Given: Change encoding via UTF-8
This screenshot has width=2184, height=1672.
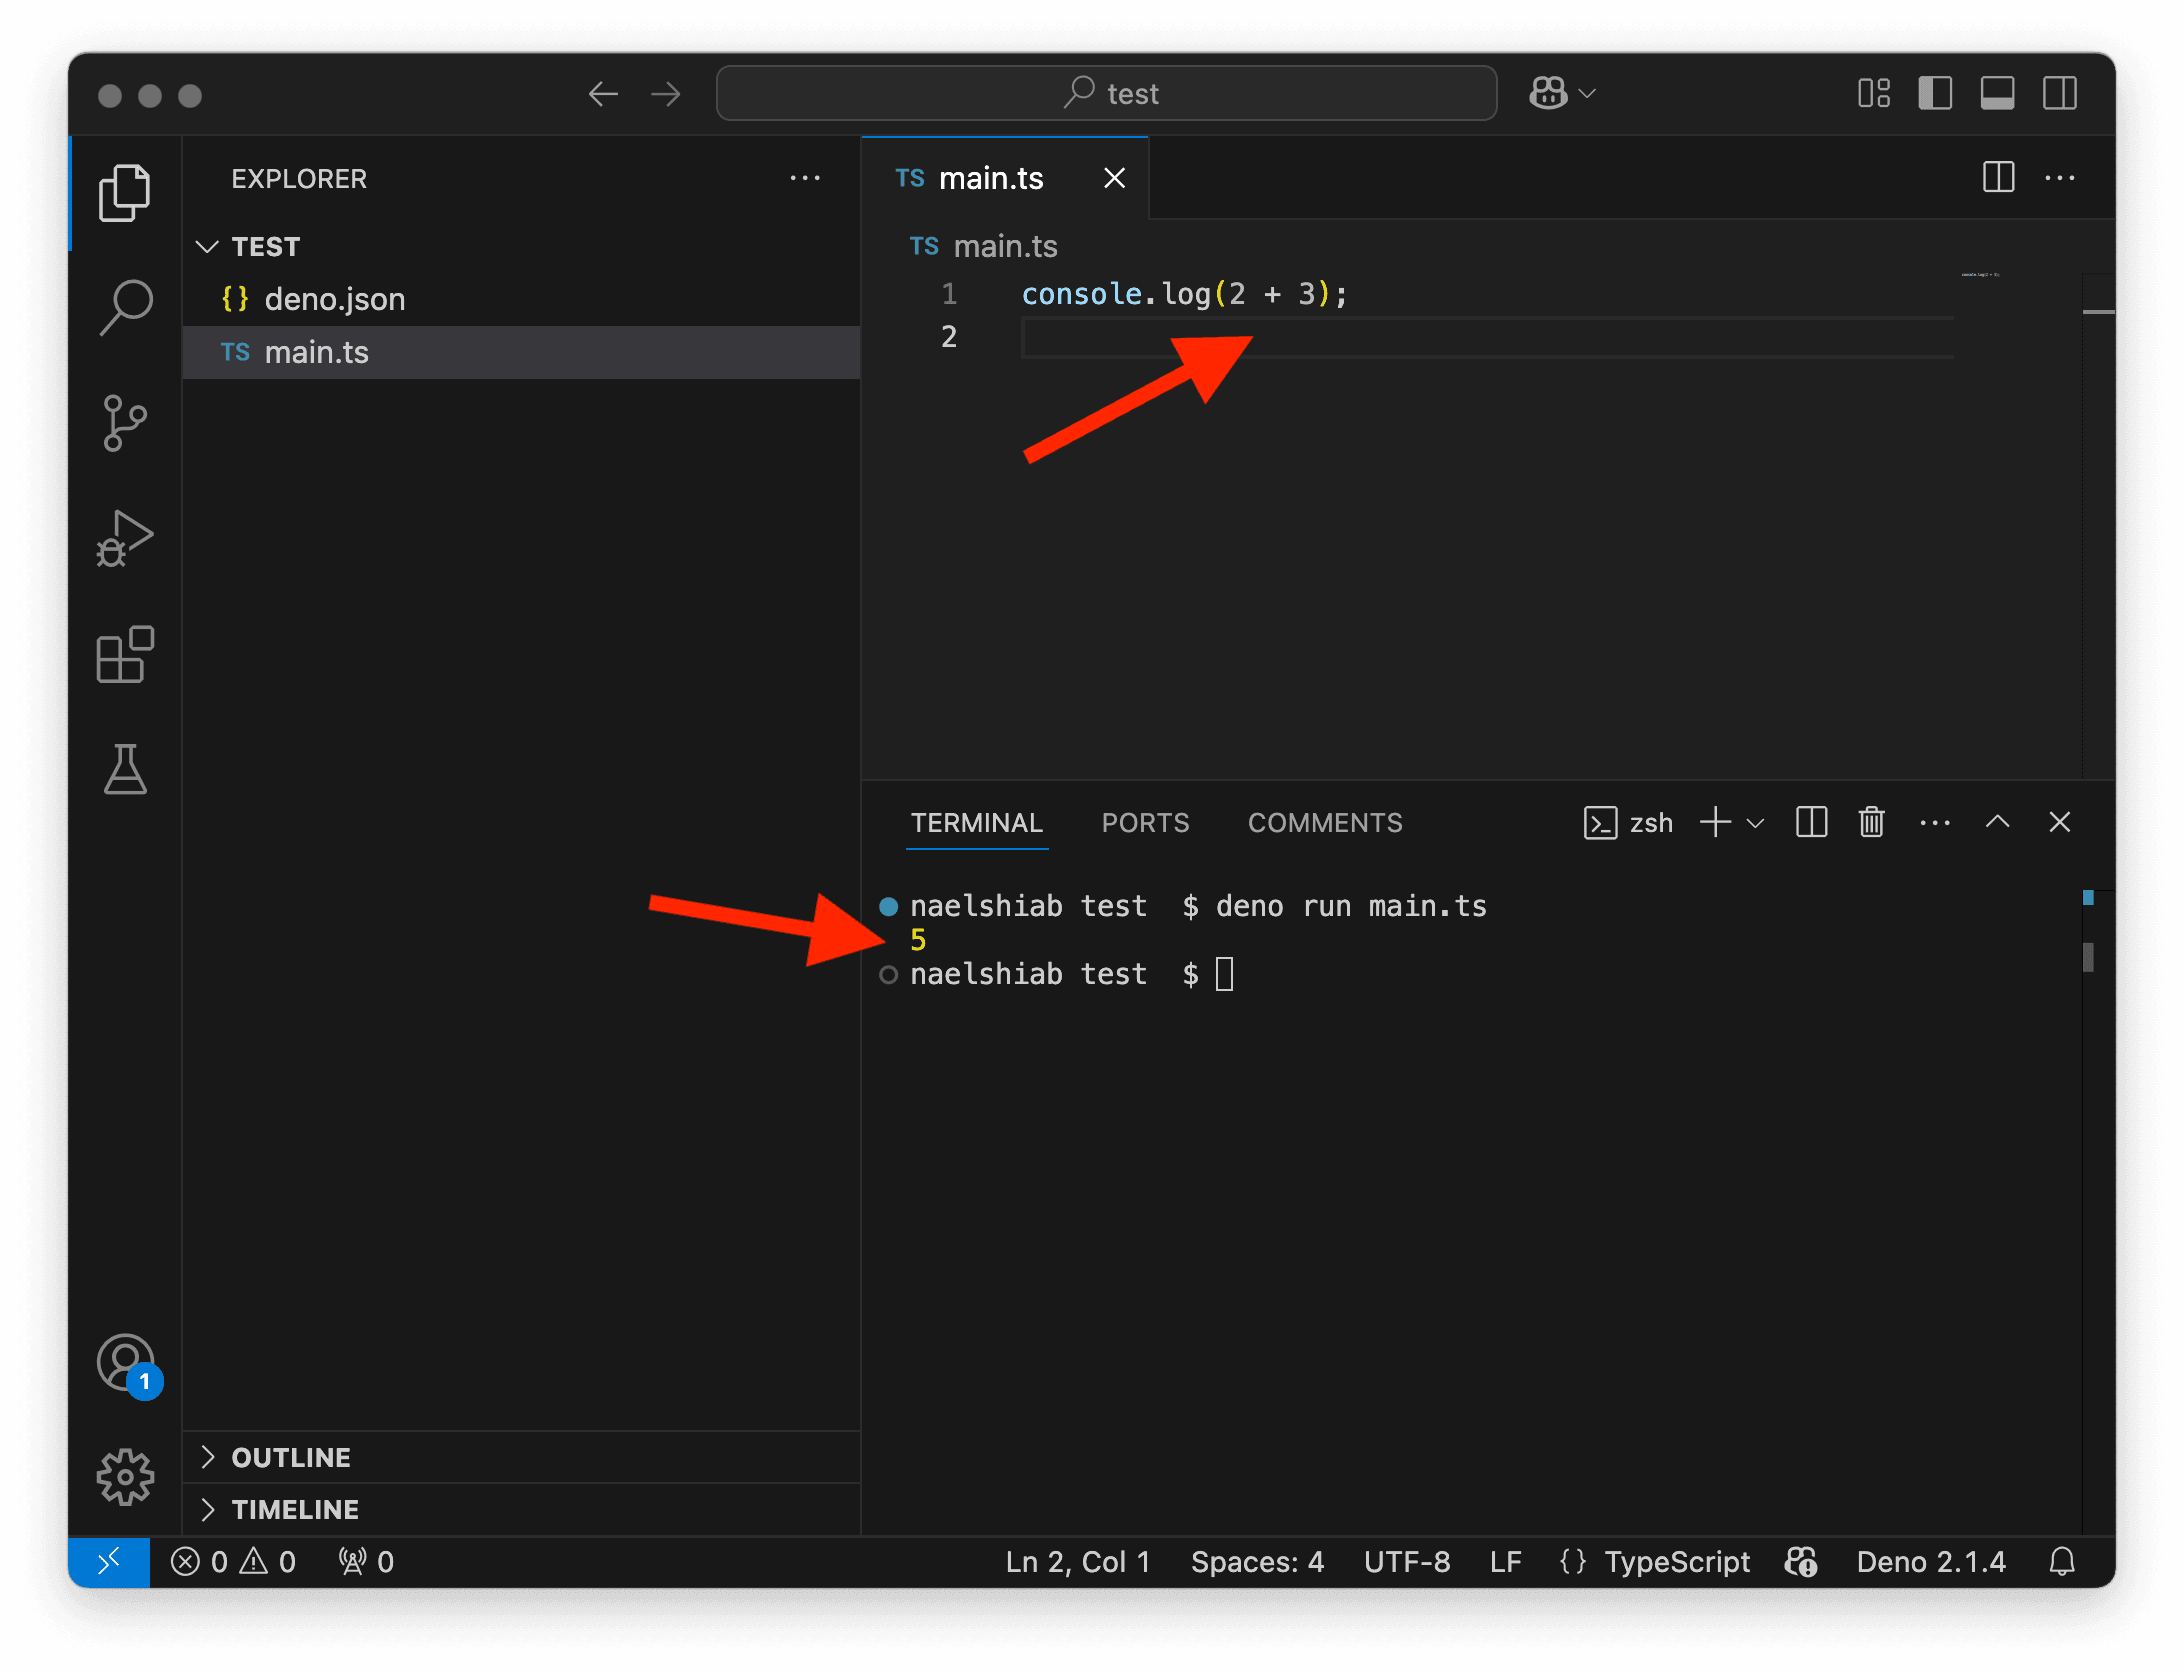Looking at the screenshot, I should pos(1406,1562).
